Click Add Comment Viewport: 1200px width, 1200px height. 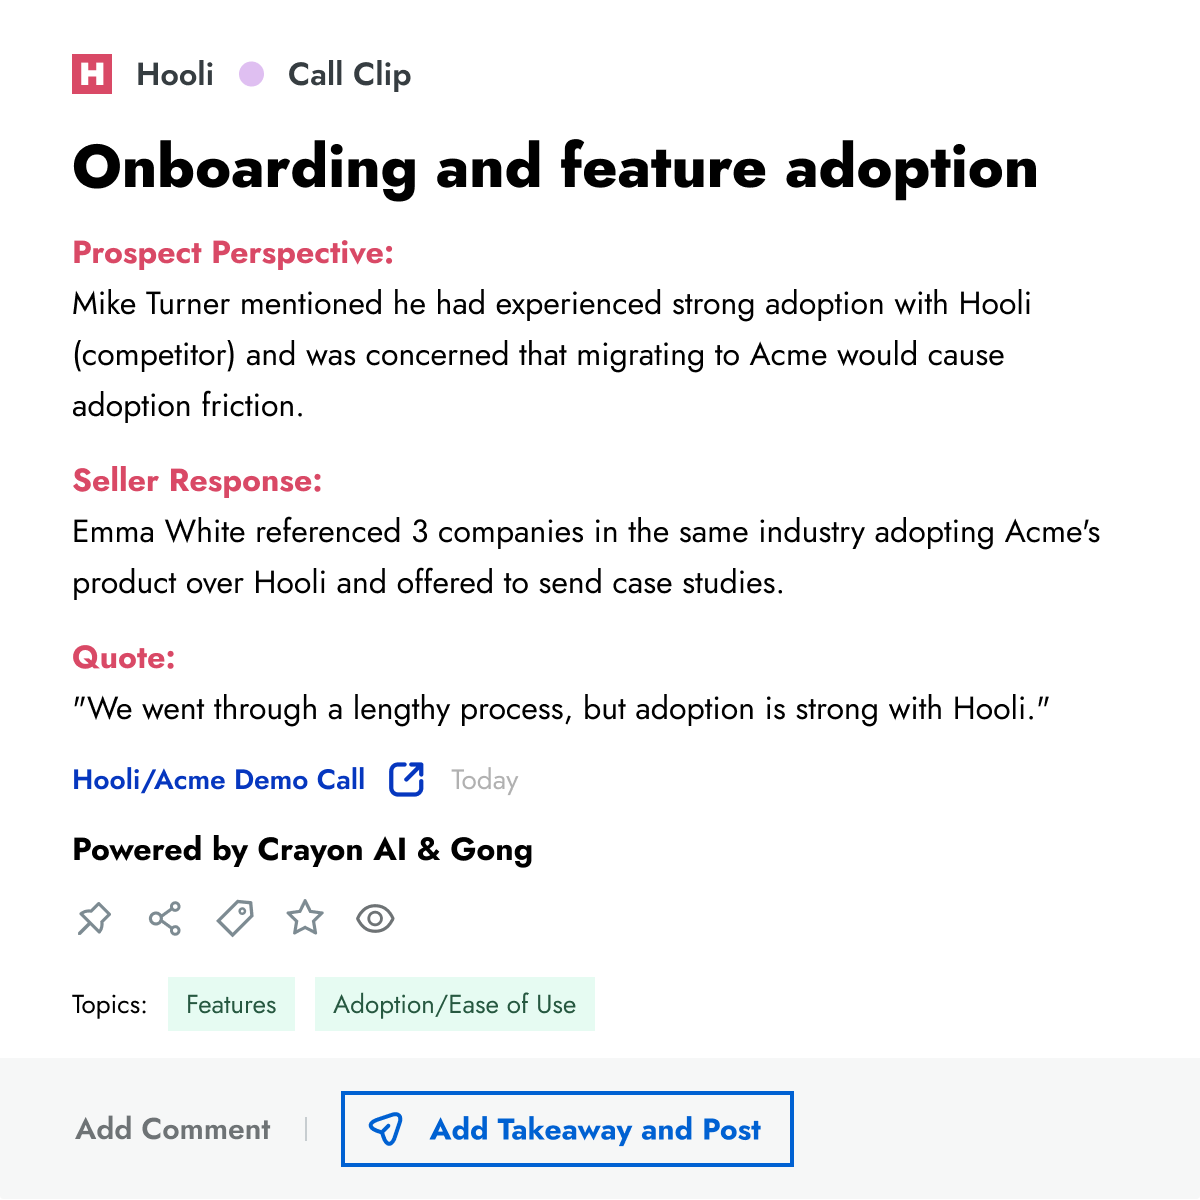(x=172, y=1129)
